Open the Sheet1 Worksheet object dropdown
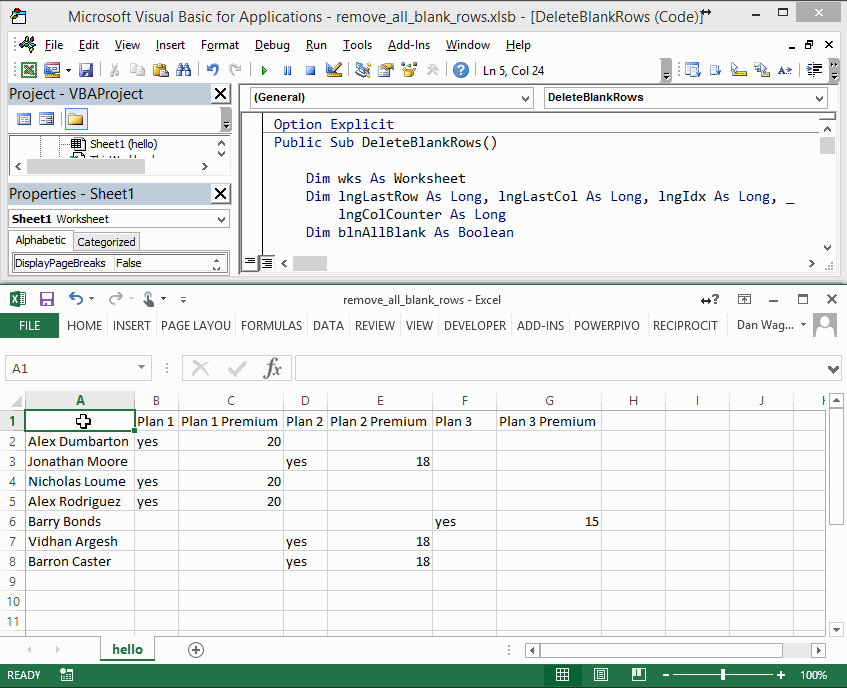Screen dimensions: 847x688 [222, 218]
